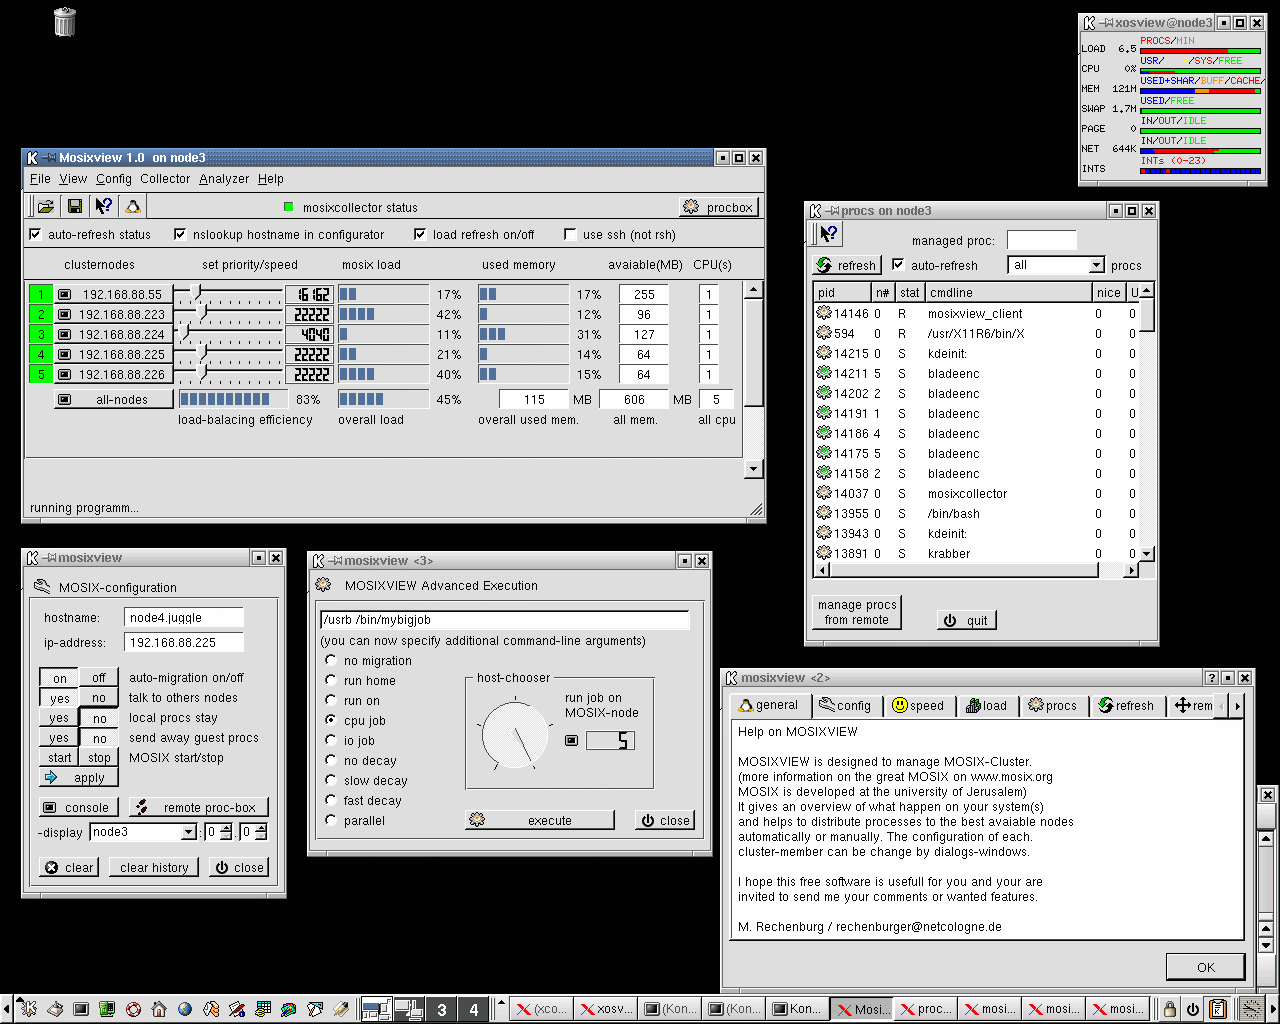Click the penguin icon in Mosixview toolbar
1280x1024 pixels.
(132, 206)
